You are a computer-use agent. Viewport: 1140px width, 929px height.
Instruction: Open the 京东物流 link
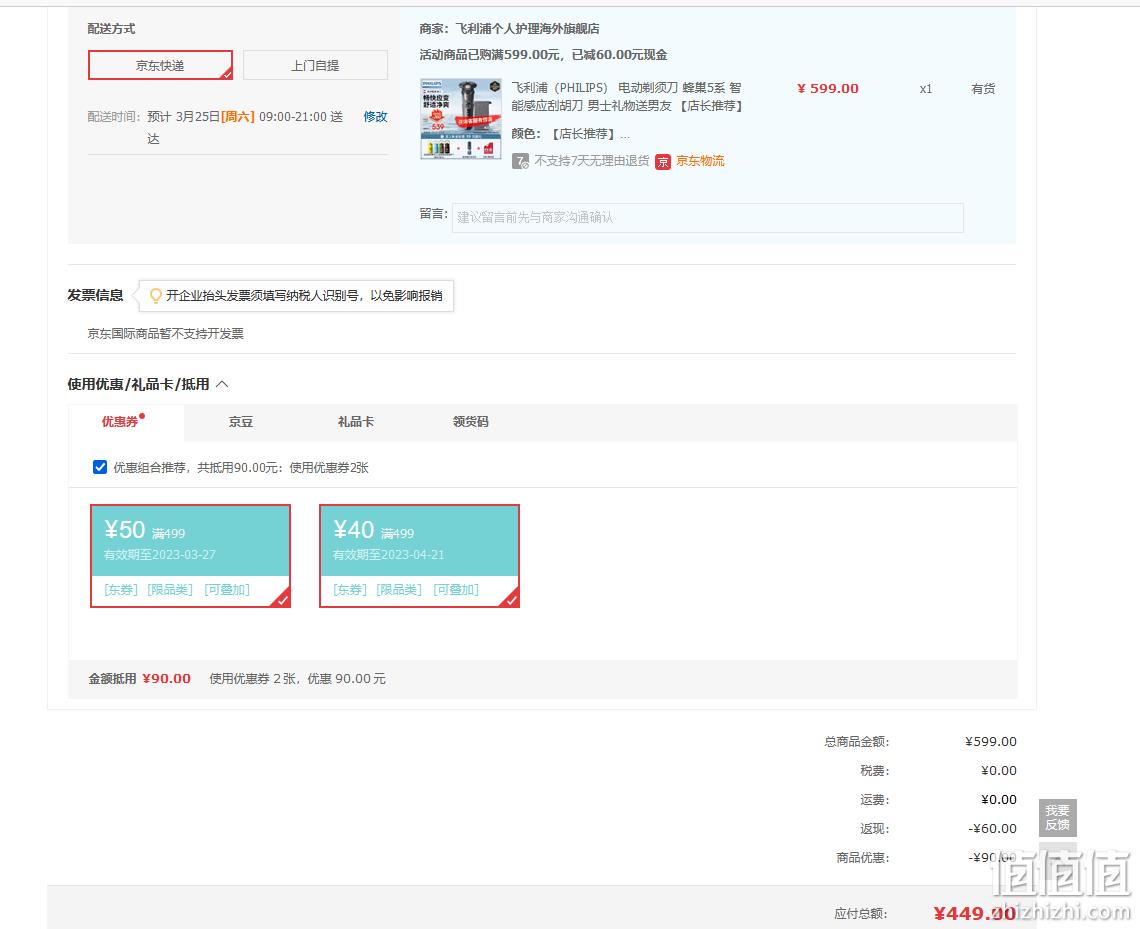(x=700, y=161)
